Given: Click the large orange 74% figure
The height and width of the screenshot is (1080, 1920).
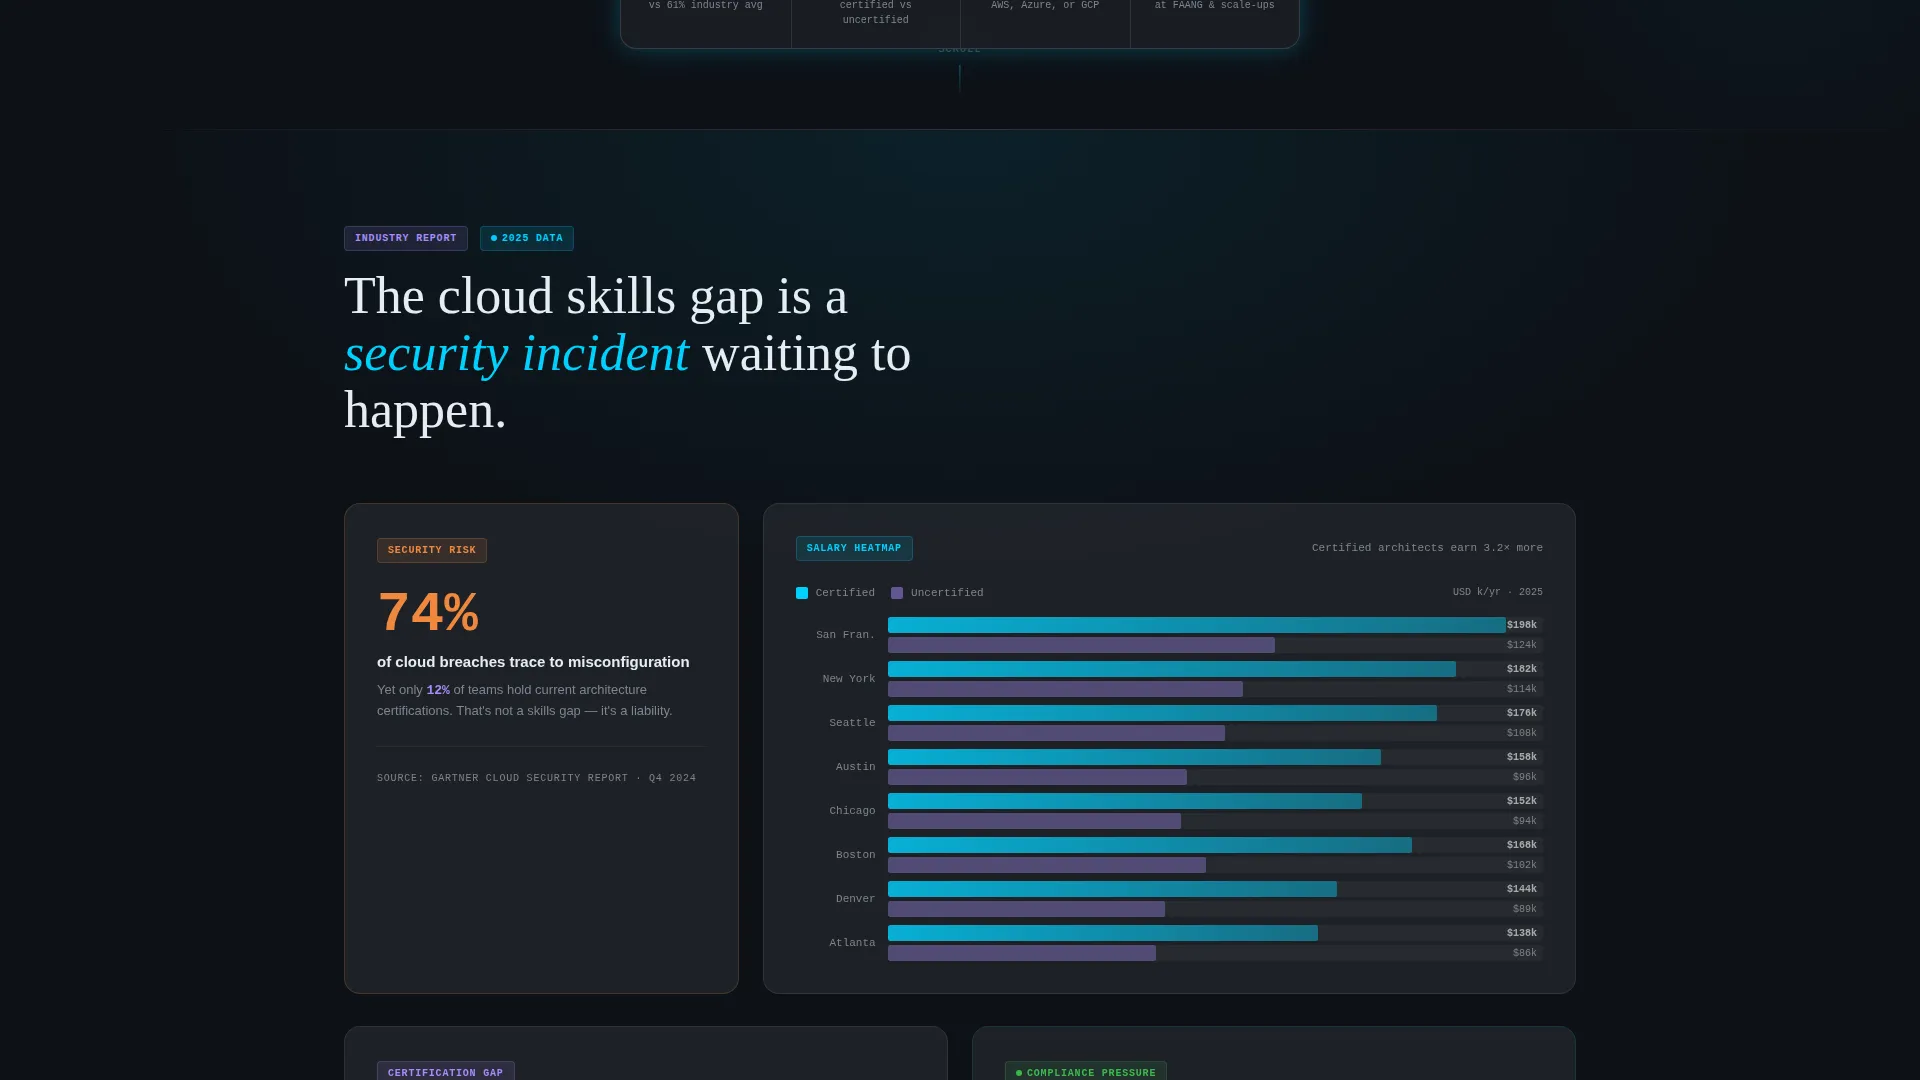Looking at the screenshot, I should pos(428,612).
